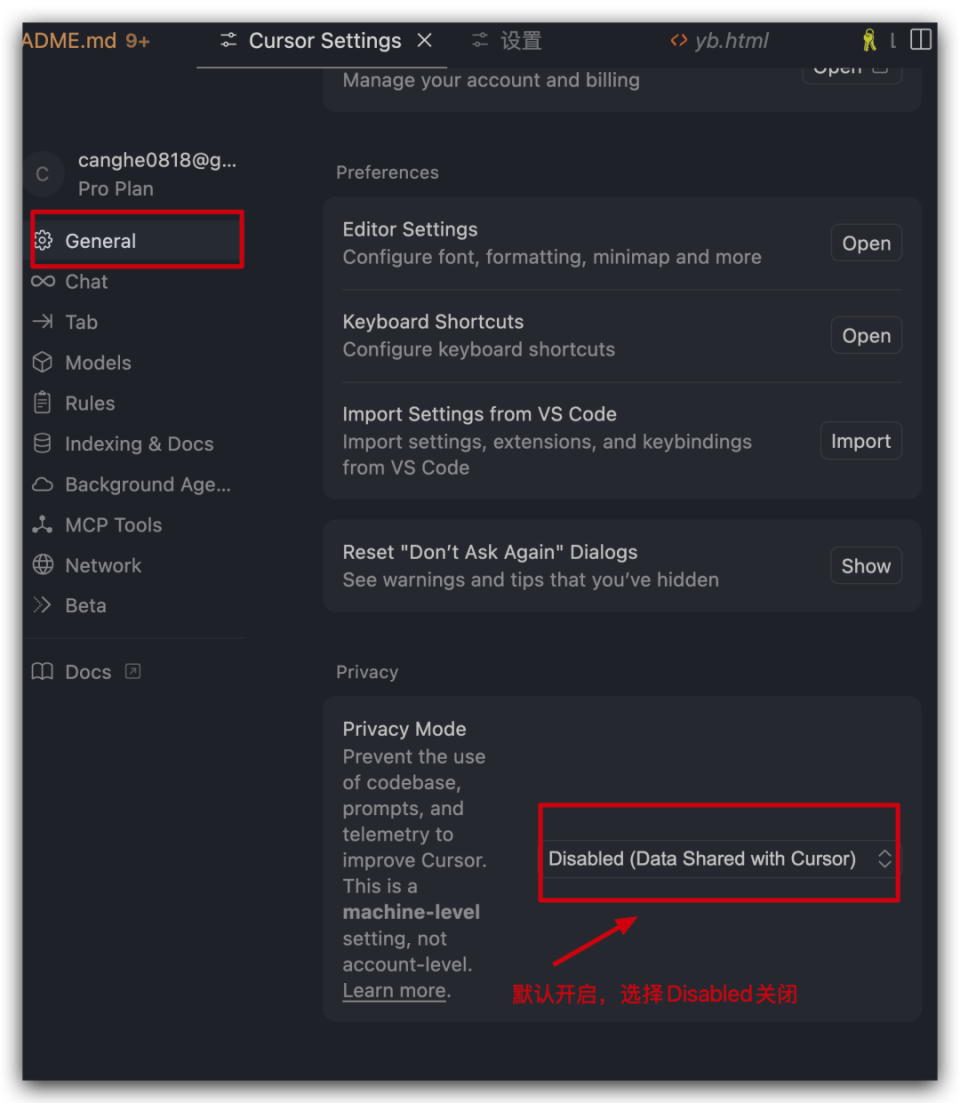Show hidden warning dialogs

tap(866, 565)
